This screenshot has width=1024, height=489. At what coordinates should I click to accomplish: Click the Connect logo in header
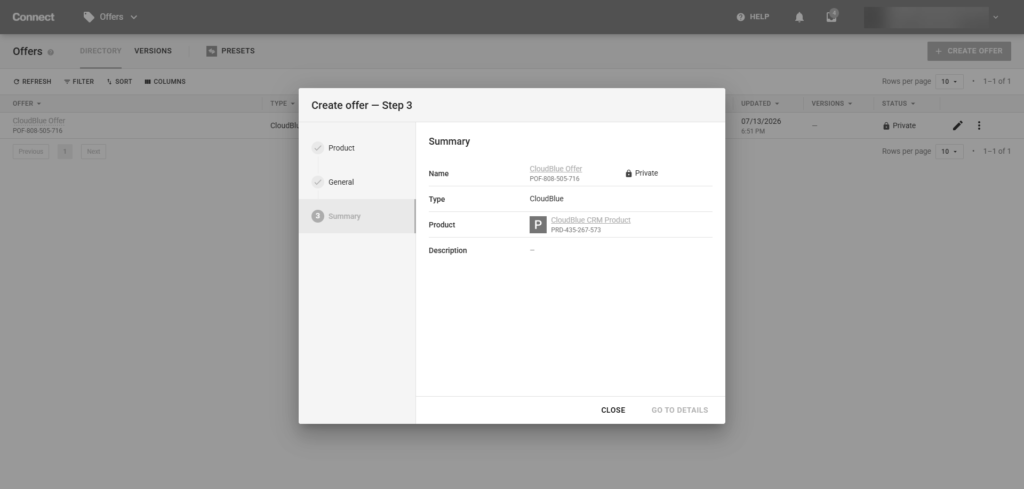tap(33, 17)
